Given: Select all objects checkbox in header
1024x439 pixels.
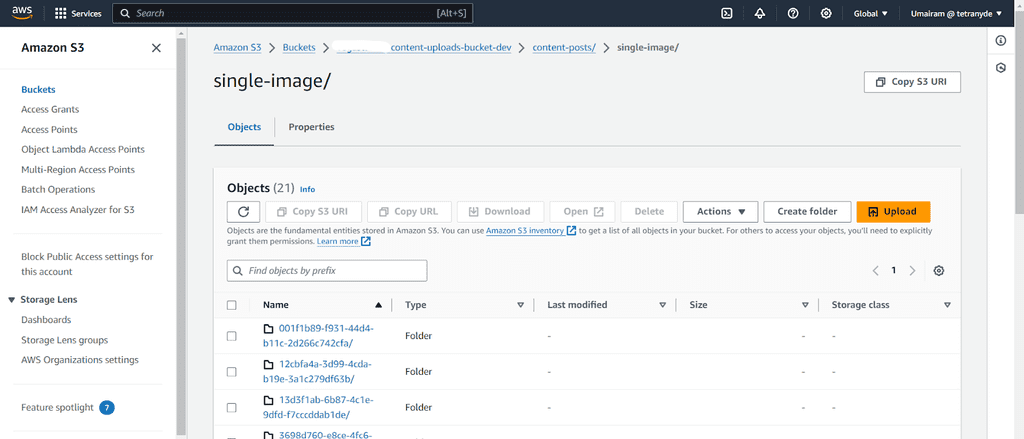Looking at the screenshot, I should (232, 305).
